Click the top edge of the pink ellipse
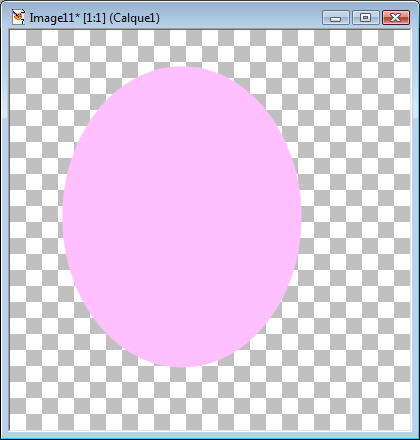This screenshot has width=420, height=440. click(x=181, y=68)
